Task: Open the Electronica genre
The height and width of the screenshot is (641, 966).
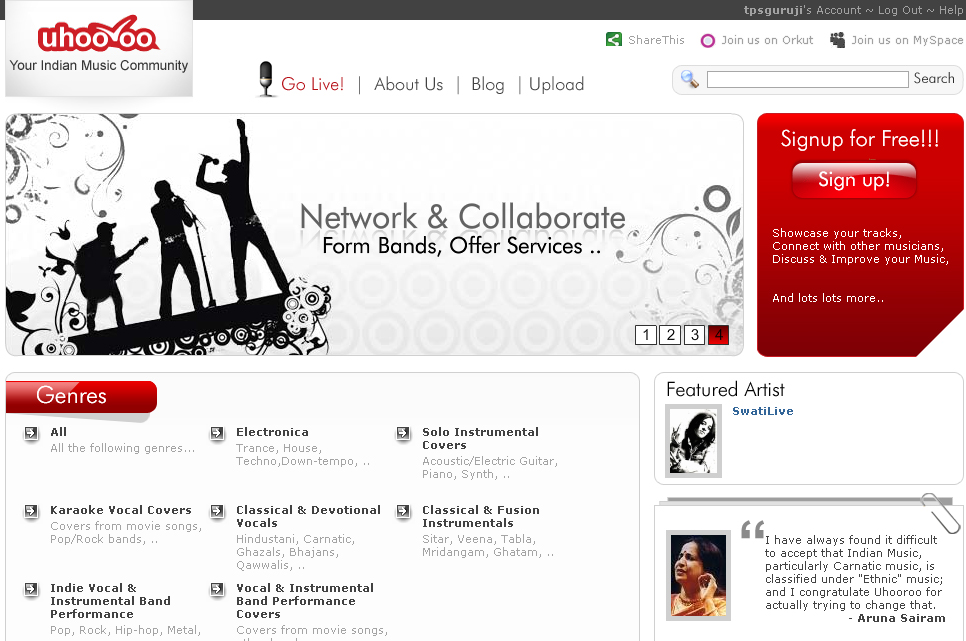Action: 272,432
